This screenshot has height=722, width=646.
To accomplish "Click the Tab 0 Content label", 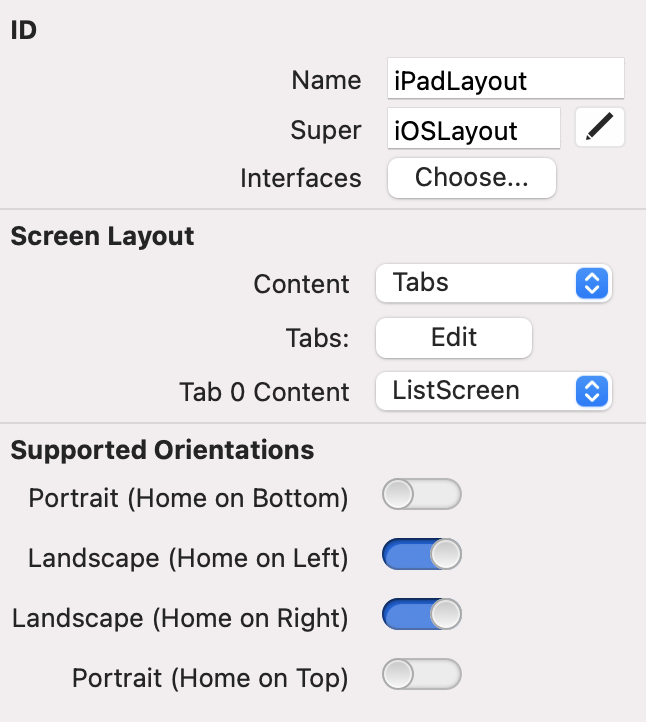I will pos(264,391).
